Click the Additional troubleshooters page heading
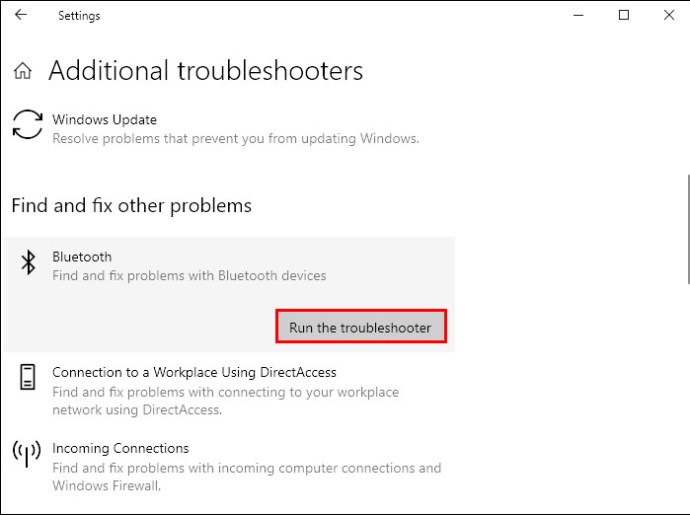Screen dimensions: 690x515 point(206,70)
